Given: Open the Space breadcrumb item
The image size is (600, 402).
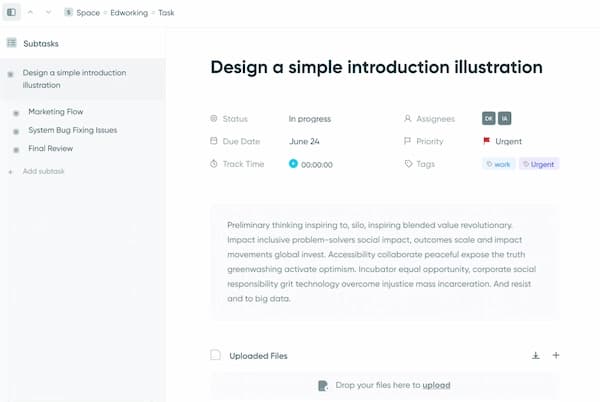Looking at the screenshot, I should point(87,12).
